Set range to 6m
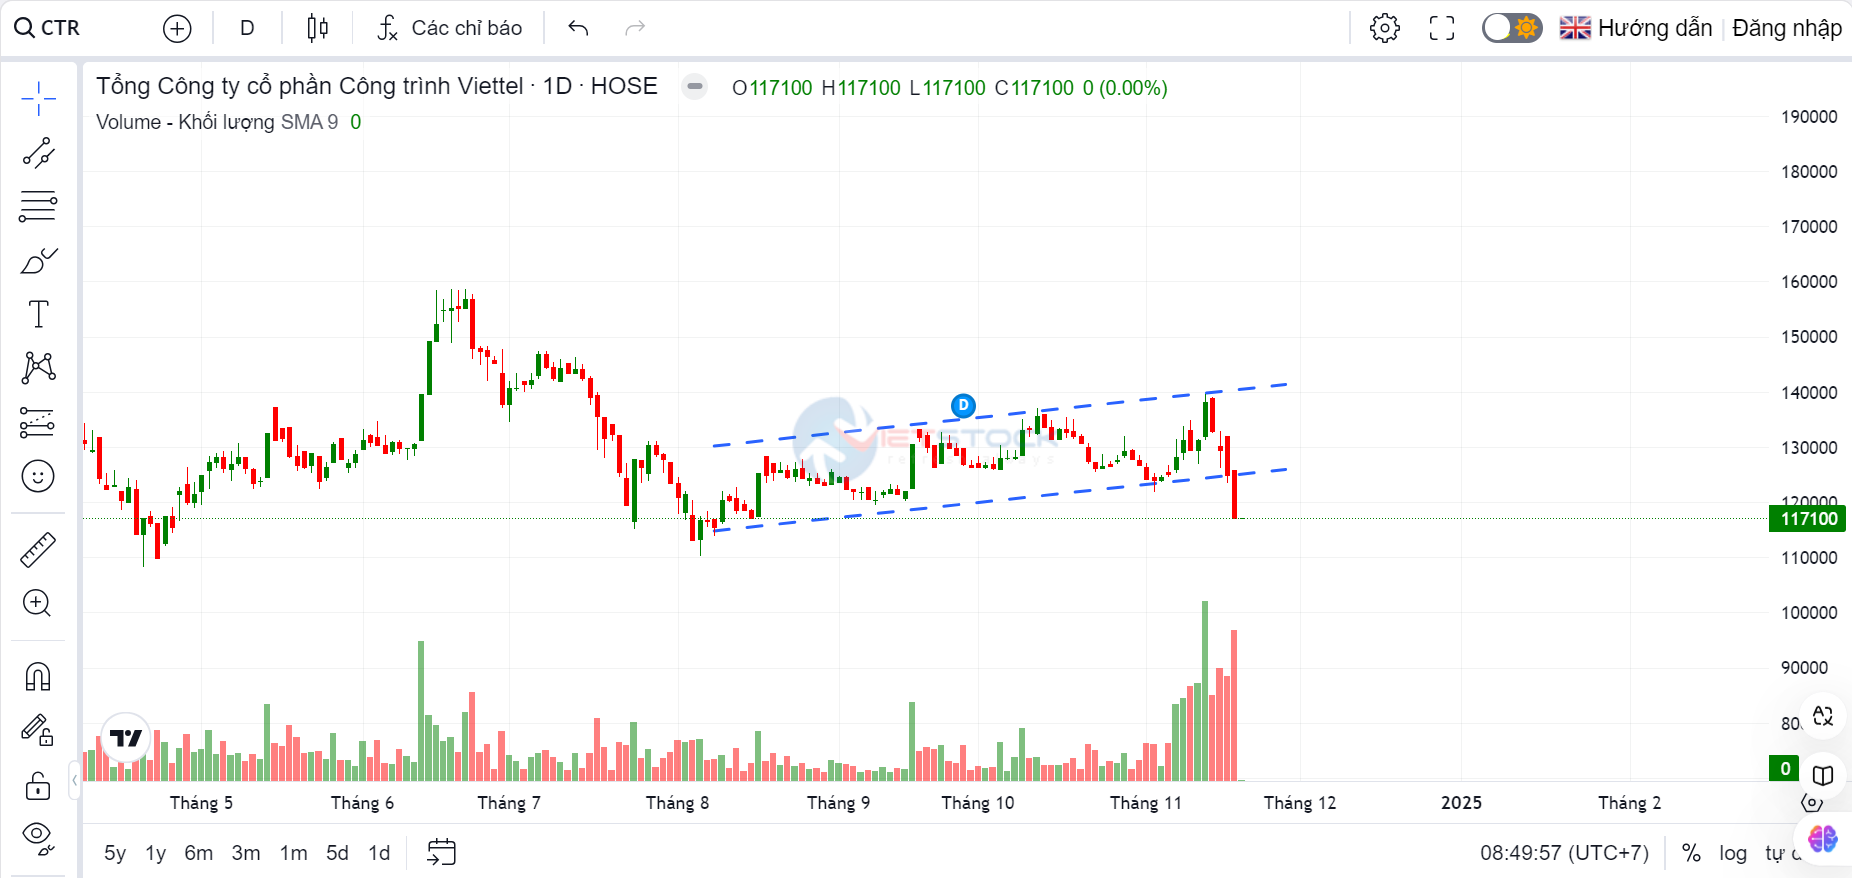The width and height of the screenshot is (1852, 878). (198, 853)
